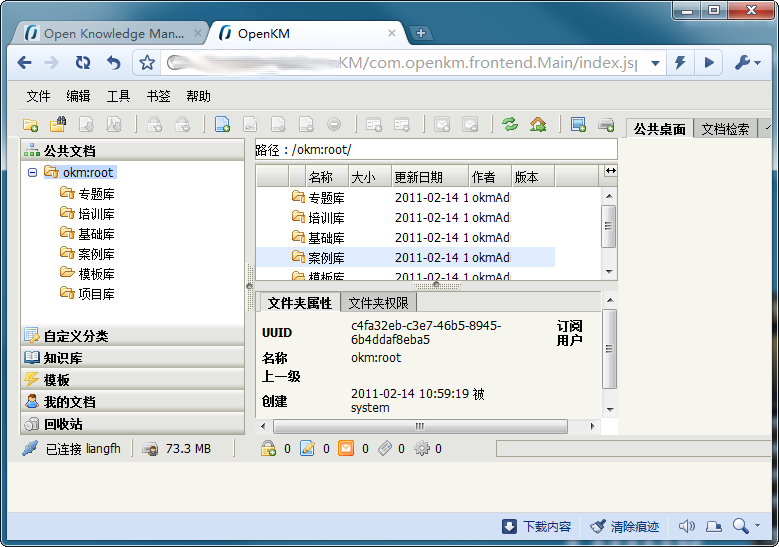Click the Download document toolbar icon
779x547 pixels.
86,124
